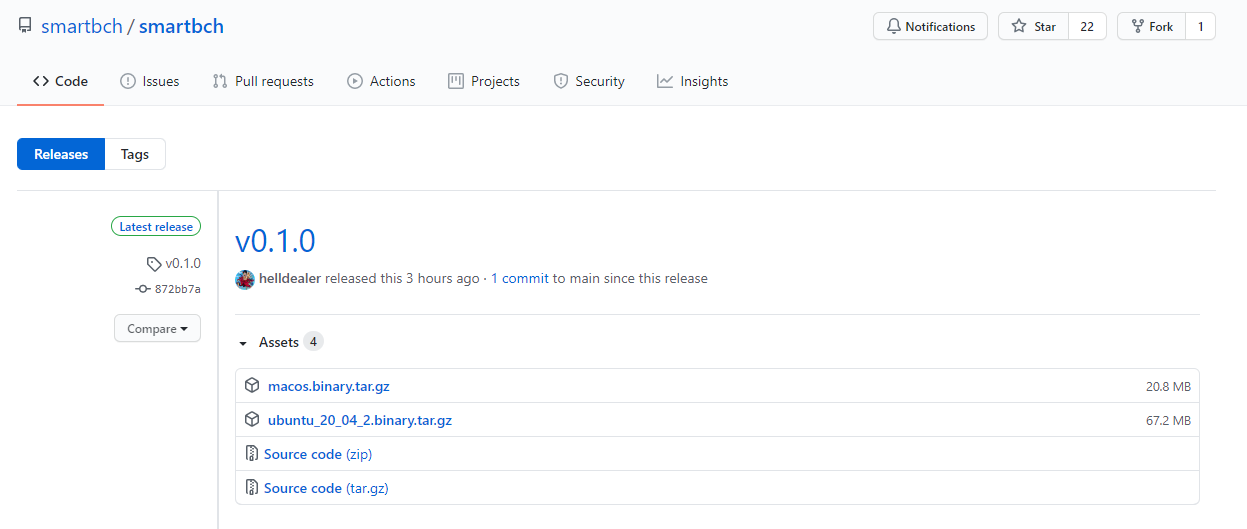
Task: View the fork count of 1
Action: pos(1200,27)
